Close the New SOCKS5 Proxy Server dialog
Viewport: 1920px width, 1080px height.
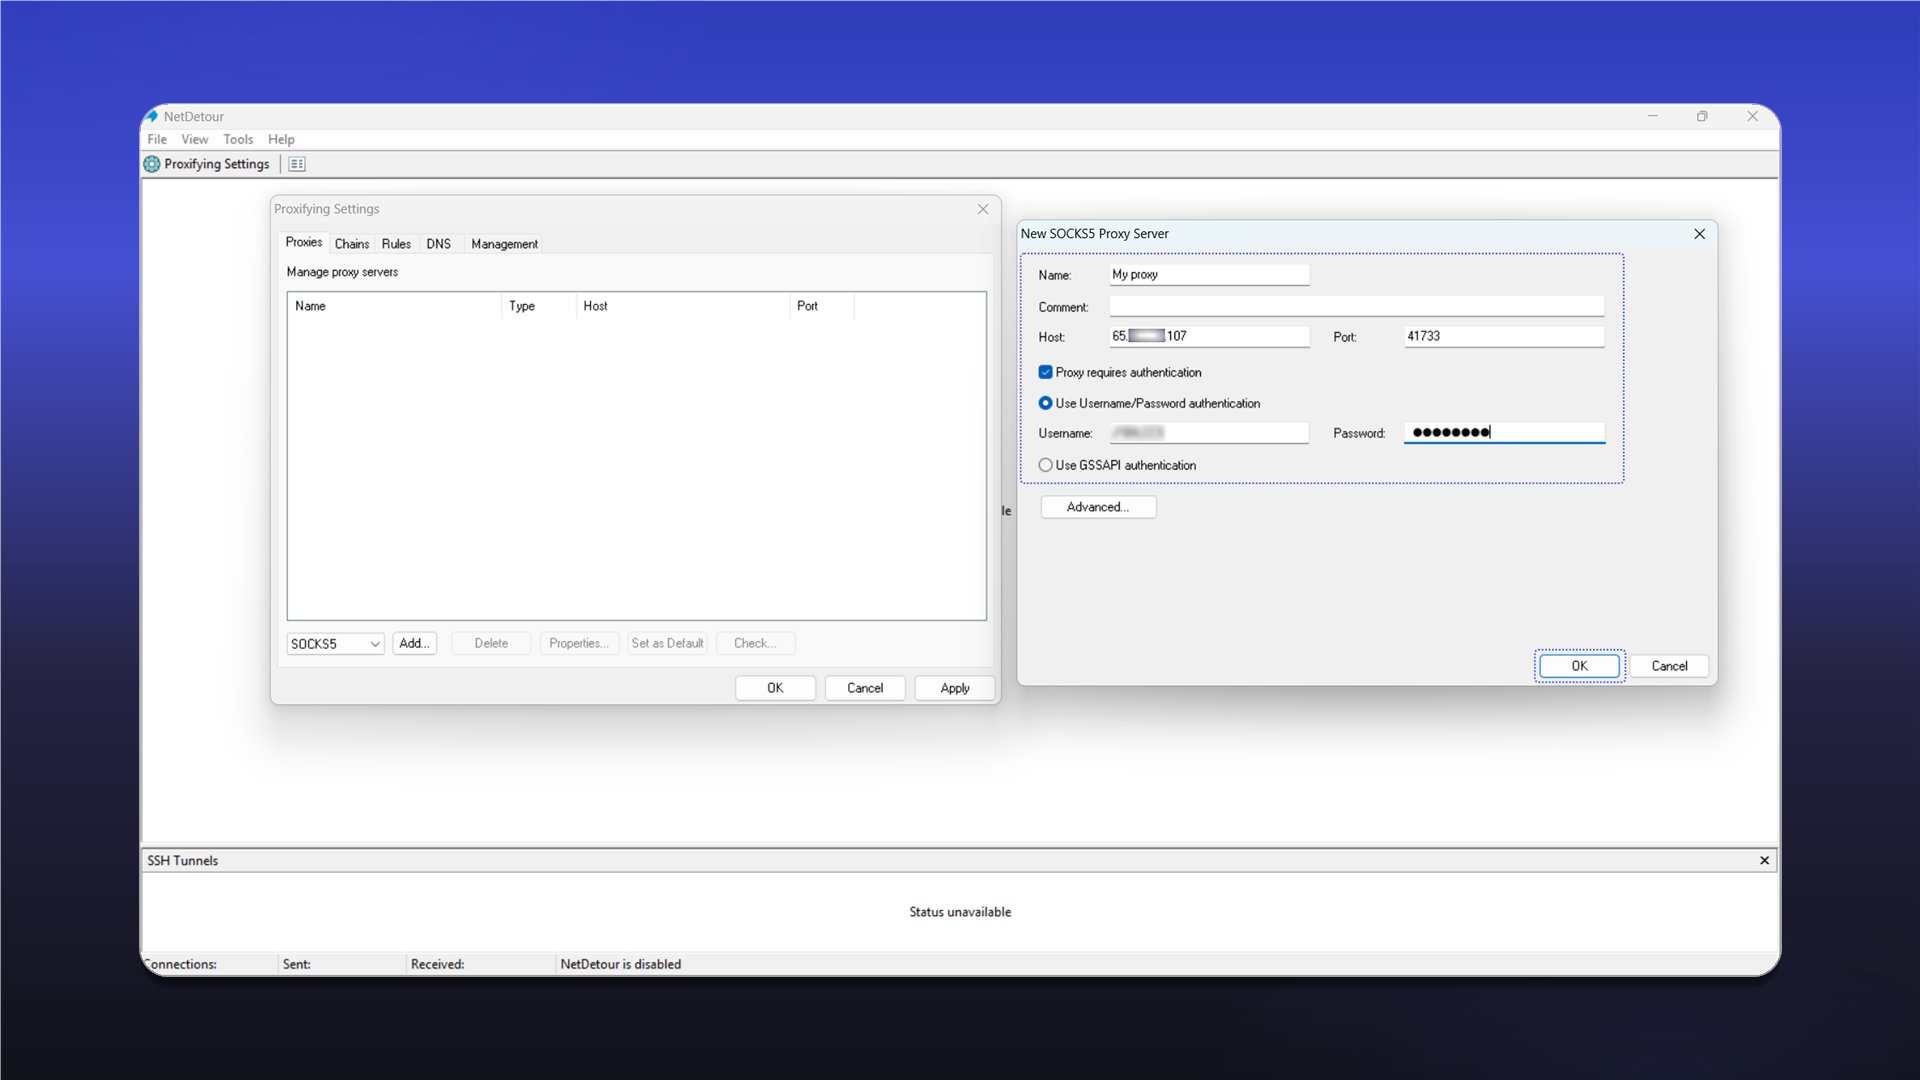tap(1699, 234)
